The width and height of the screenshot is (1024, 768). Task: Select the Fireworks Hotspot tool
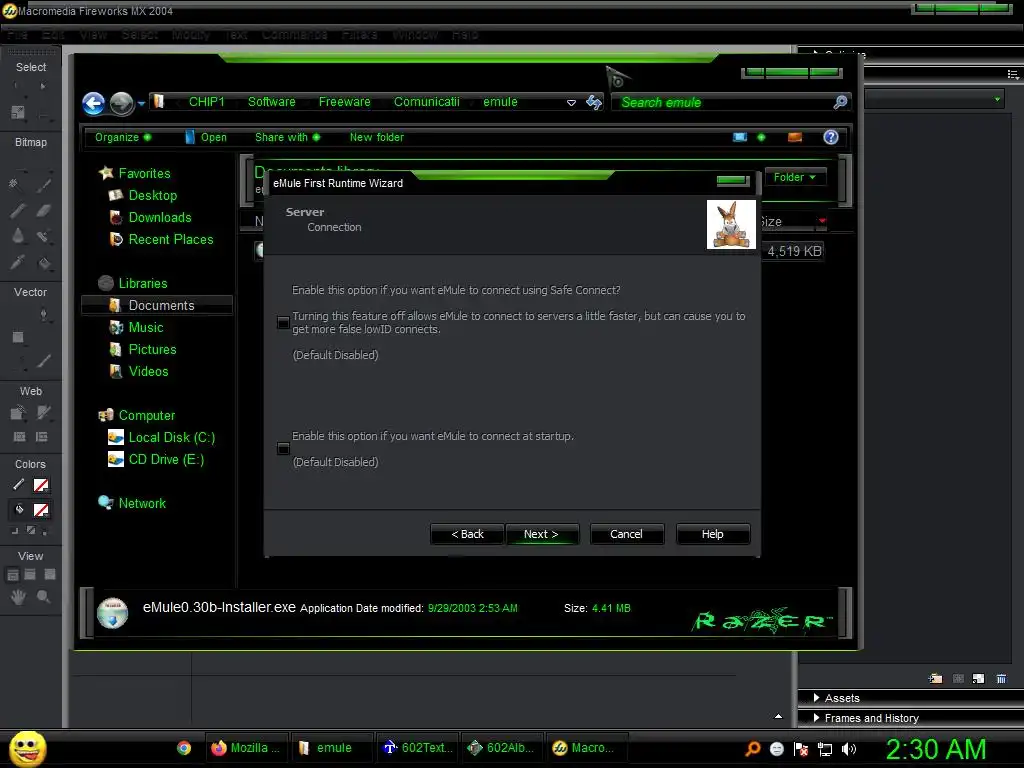point(18,413)
